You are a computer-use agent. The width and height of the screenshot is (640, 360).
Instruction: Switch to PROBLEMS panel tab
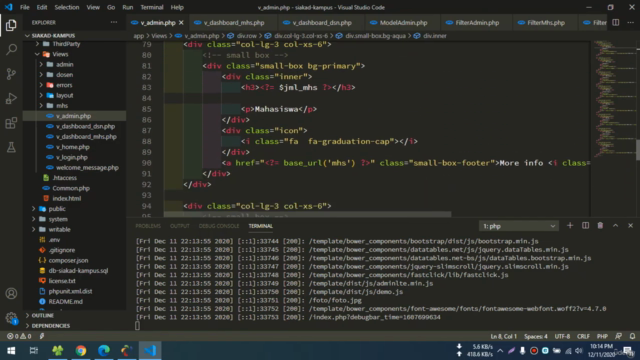click(148, 226)
